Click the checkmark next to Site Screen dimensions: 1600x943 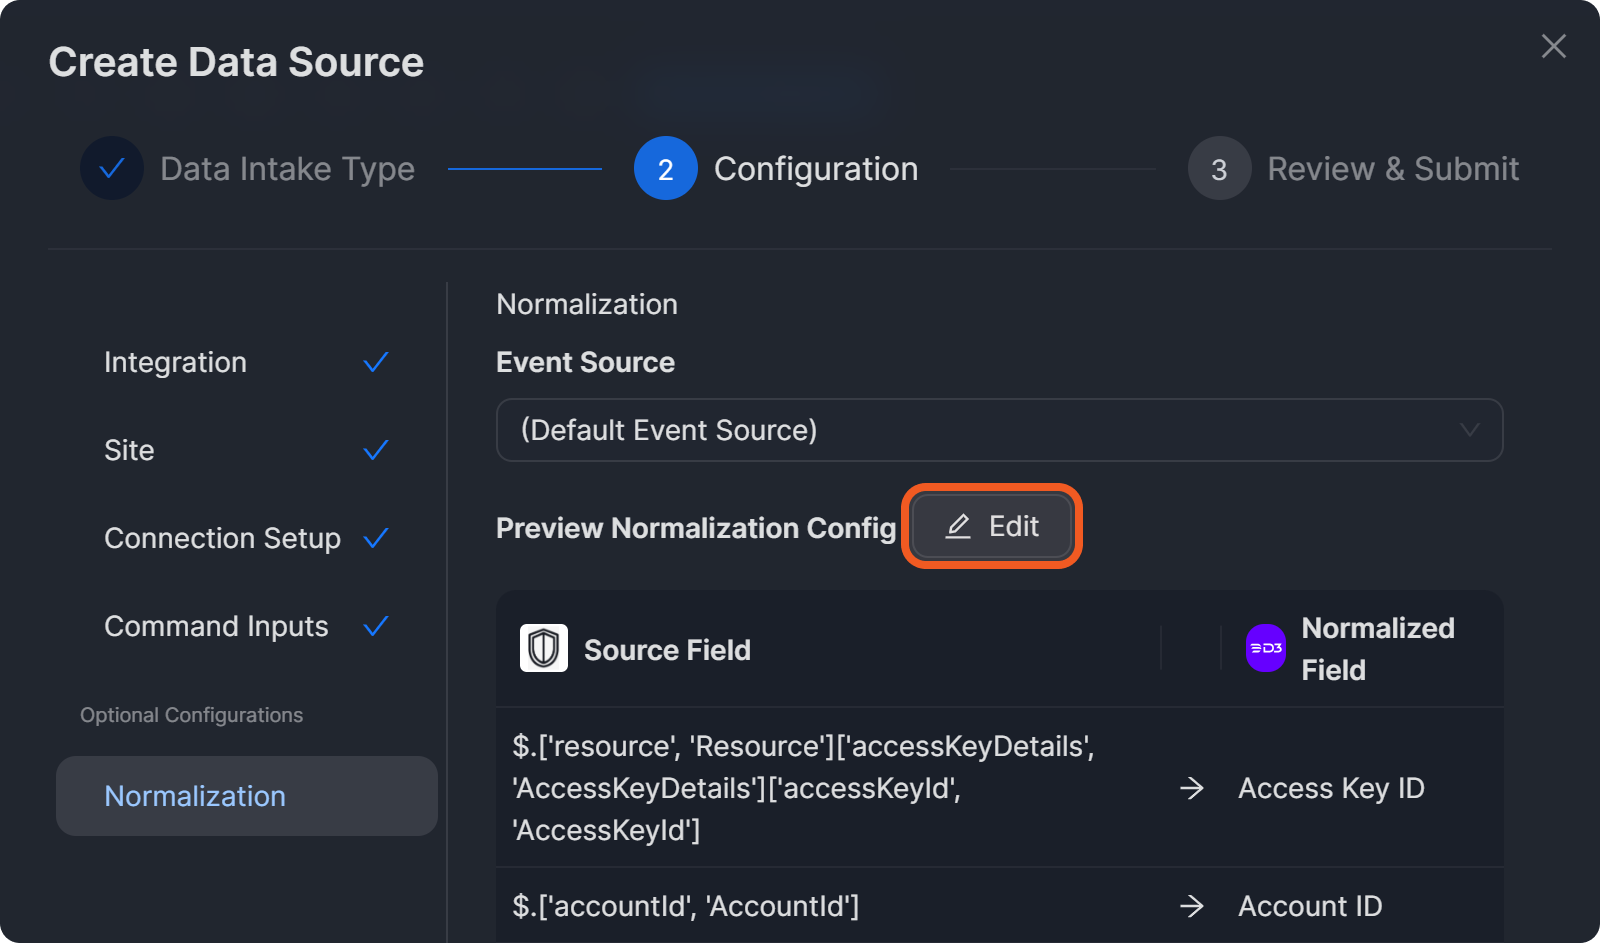pos(376,450)
